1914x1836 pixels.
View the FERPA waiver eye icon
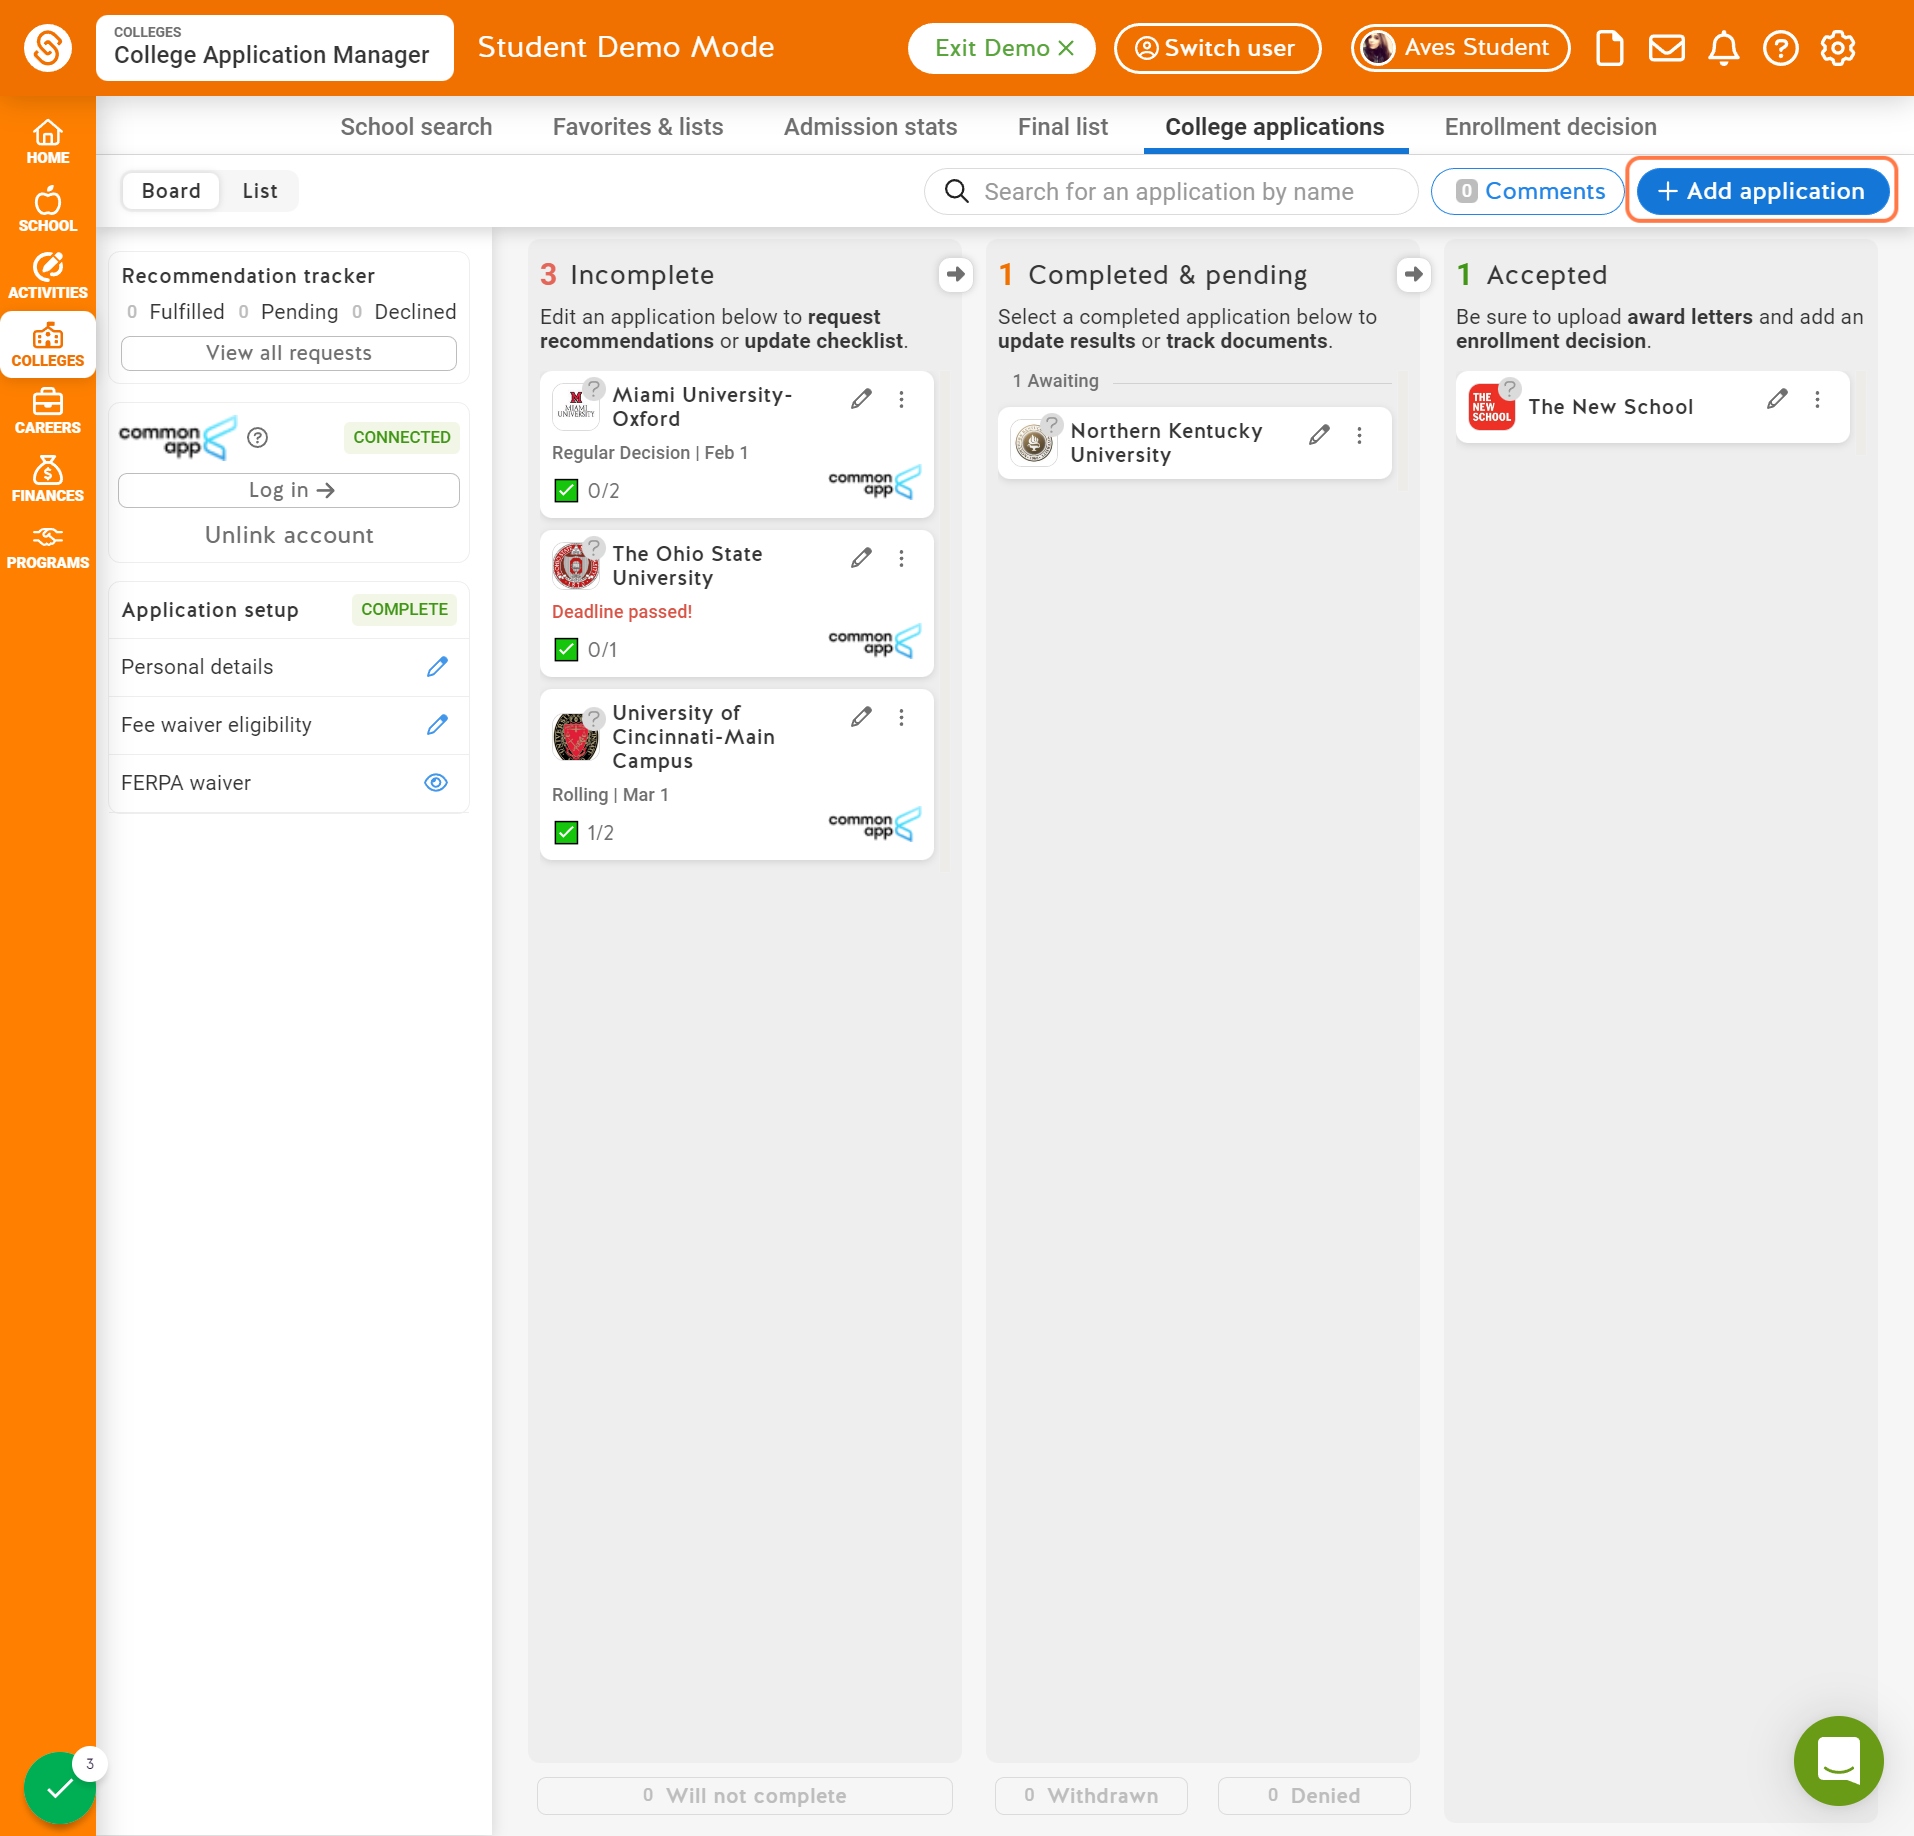coord(436,783)
